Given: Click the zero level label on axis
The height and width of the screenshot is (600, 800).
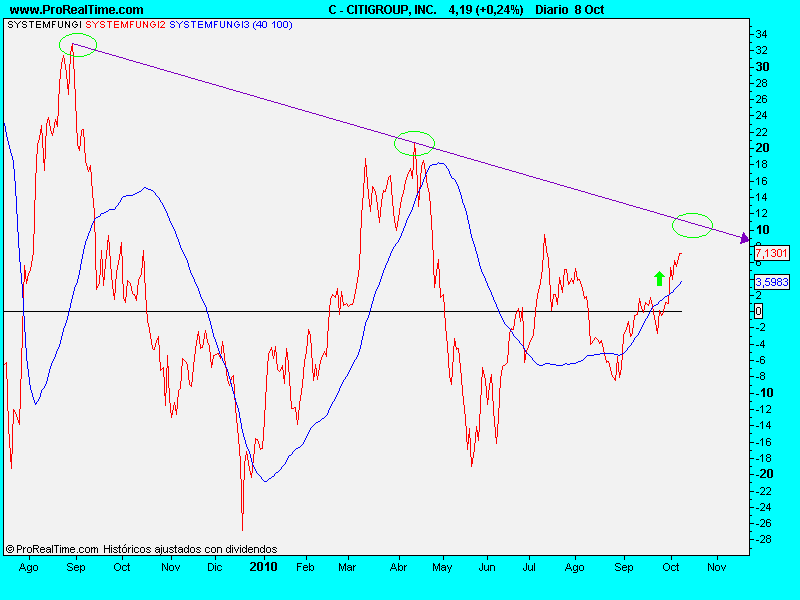Looking at the screenshot, I should [x=758, y=311].
